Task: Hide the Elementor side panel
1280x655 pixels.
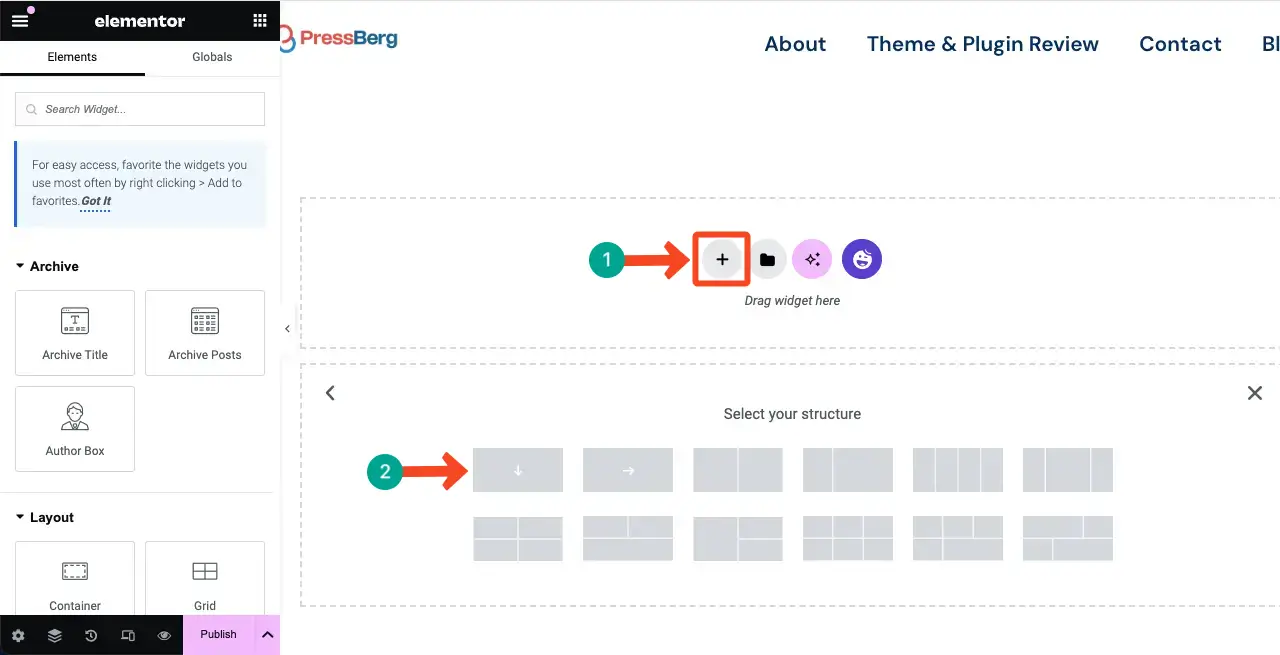Action: (x=287, y=328)
